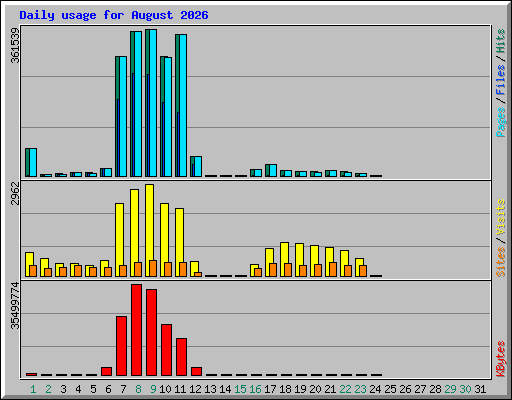
Task: Click the cyan hits bar for day 7
Action: tap(123, 117)
